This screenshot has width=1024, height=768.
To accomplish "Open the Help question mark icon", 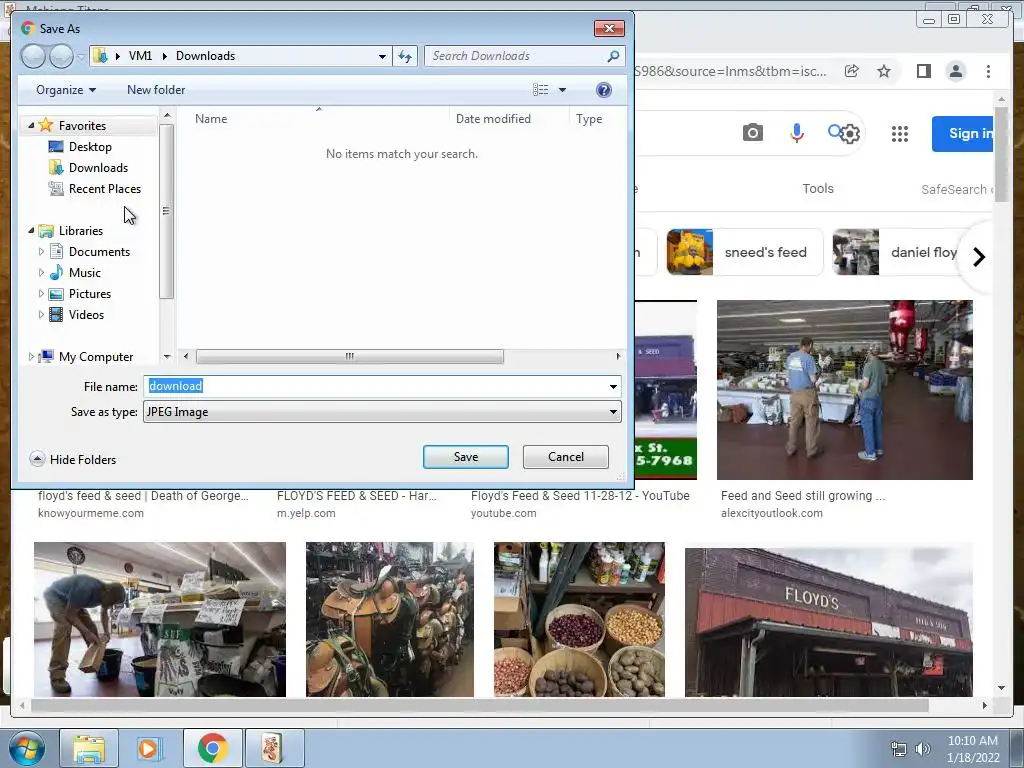I will 604,90.
